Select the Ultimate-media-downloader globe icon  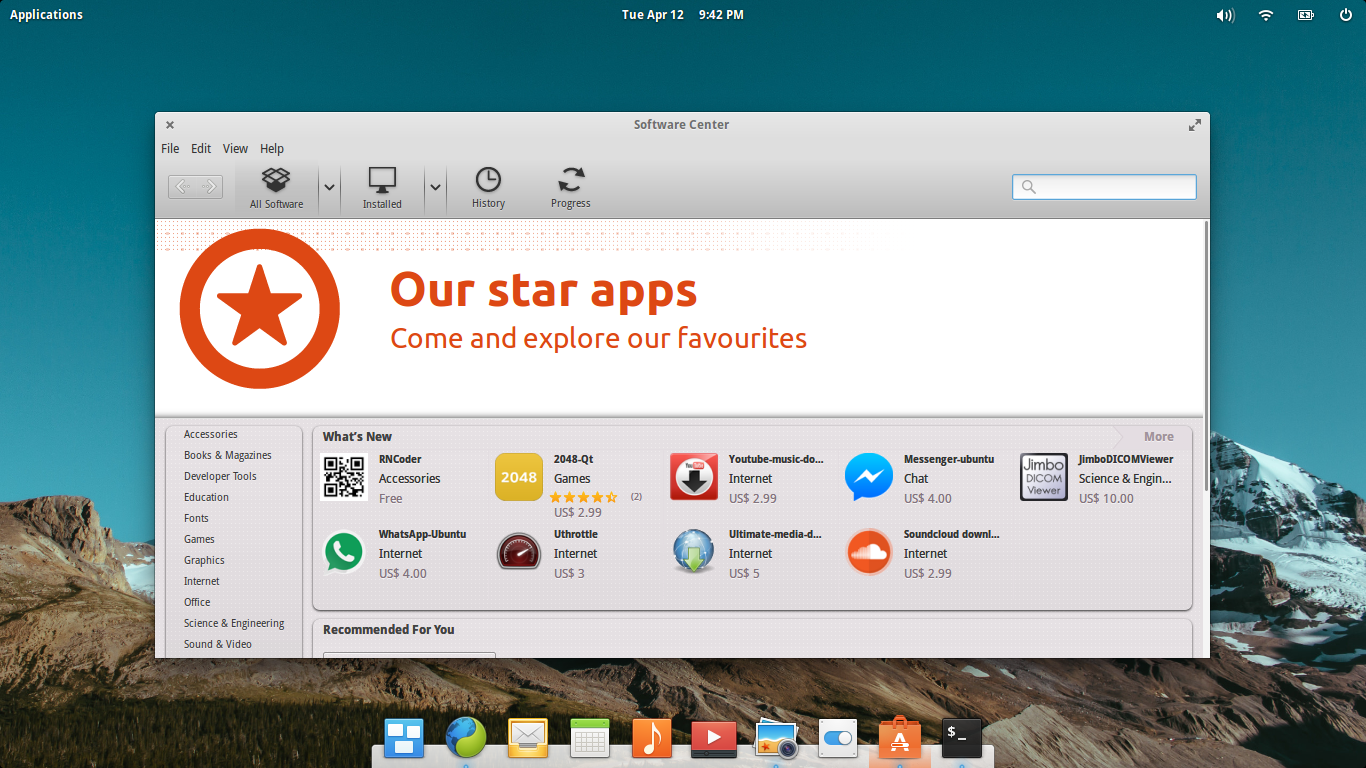click(694, 552)
